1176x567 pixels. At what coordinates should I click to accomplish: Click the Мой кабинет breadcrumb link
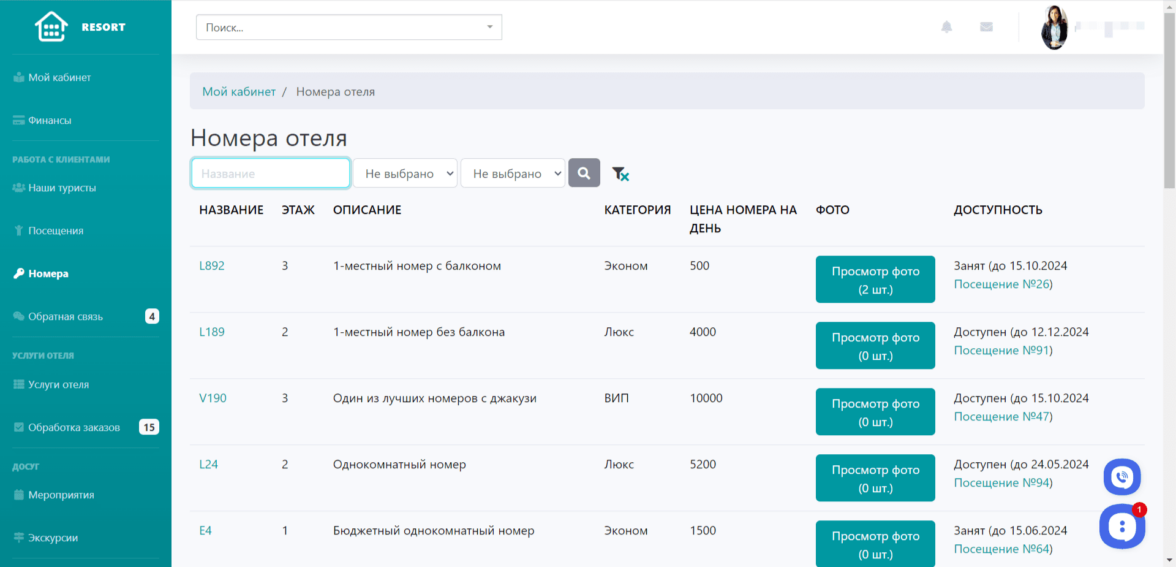coord(238,91)
